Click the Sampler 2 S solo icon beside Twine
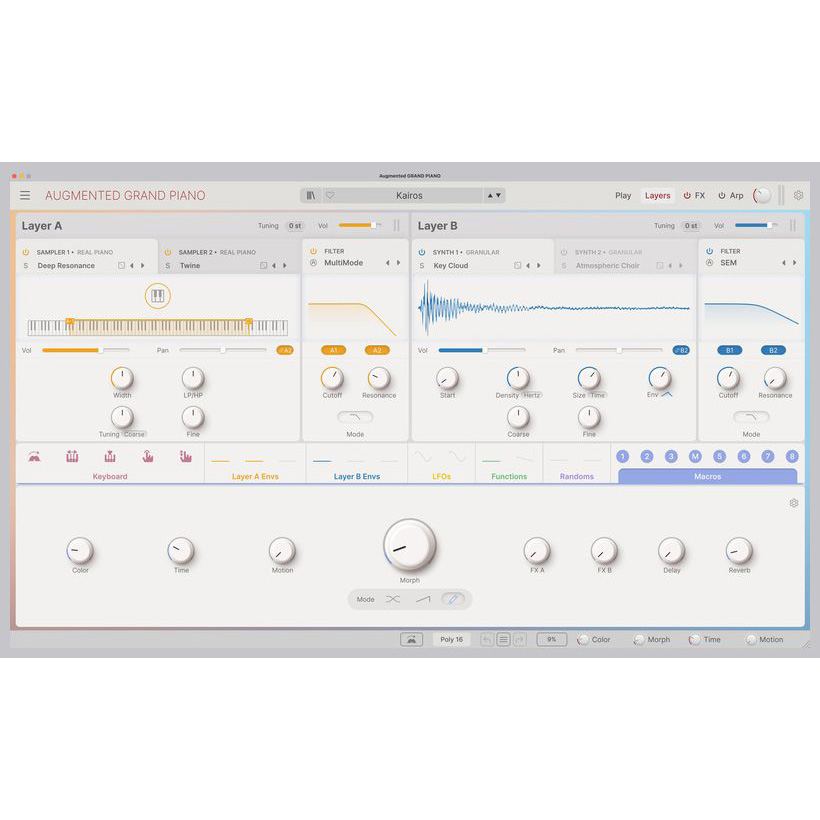820x820 pixels. [x=168, y=266]
